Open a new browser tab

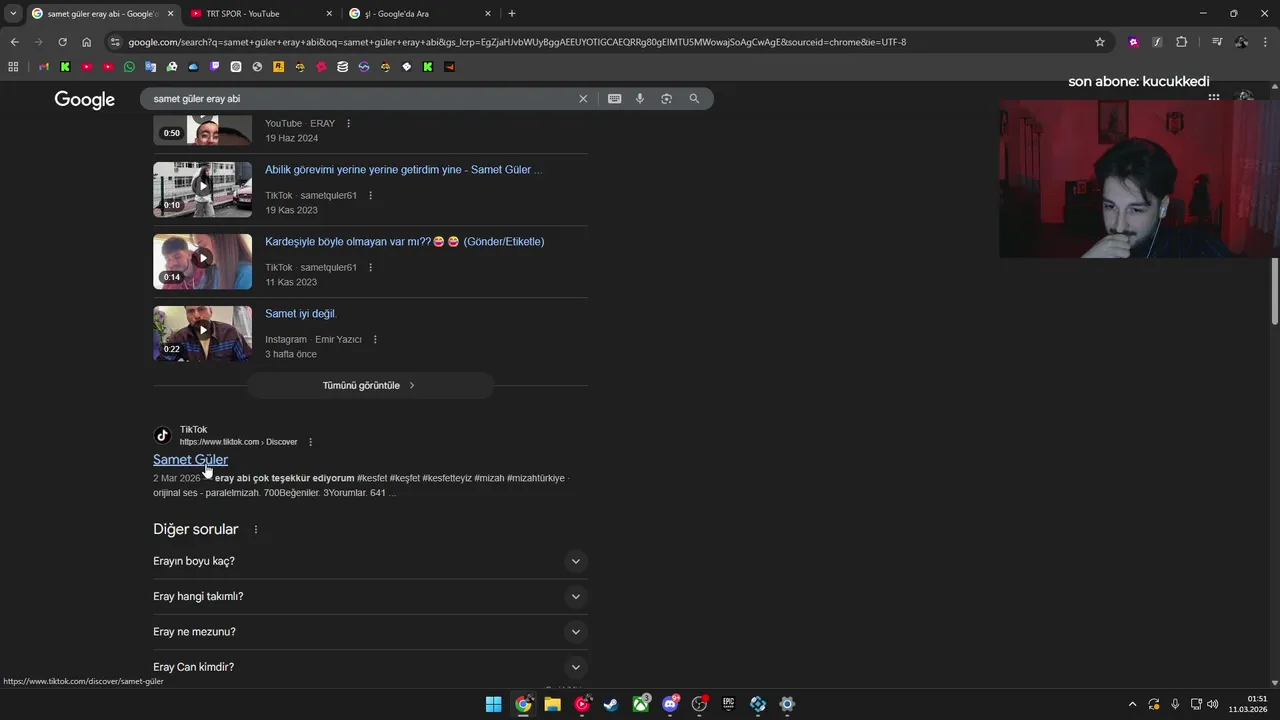coord(512,14)
